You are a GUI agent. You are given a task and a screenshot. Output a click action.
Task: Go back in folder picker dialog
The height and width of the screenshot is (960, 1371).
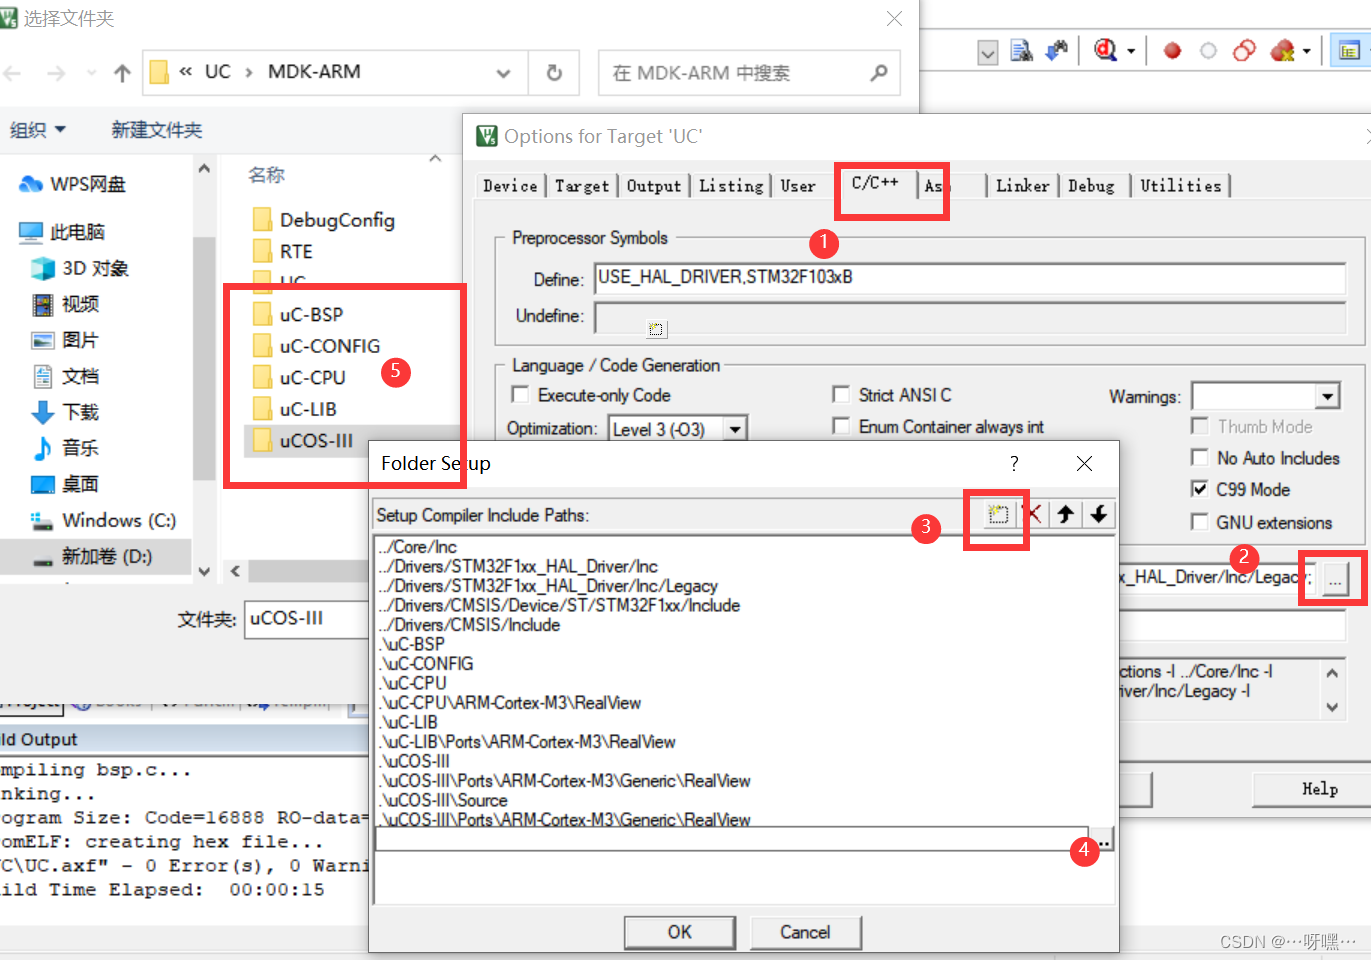14,73
